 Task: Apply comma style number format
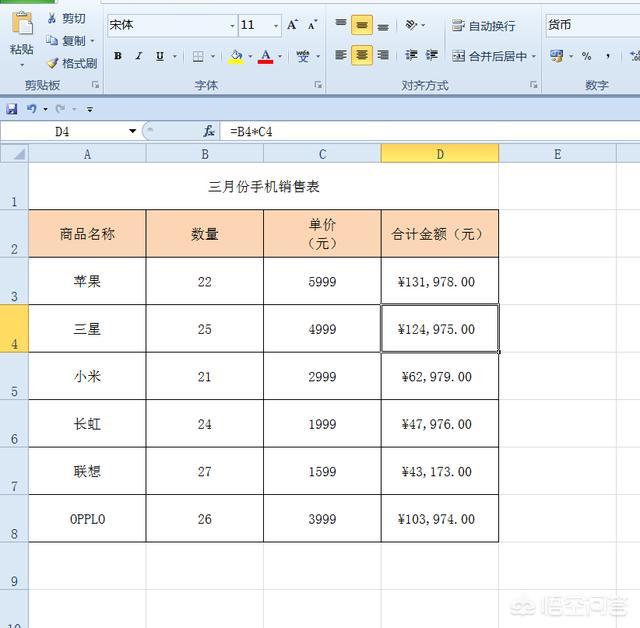(608, 56)
